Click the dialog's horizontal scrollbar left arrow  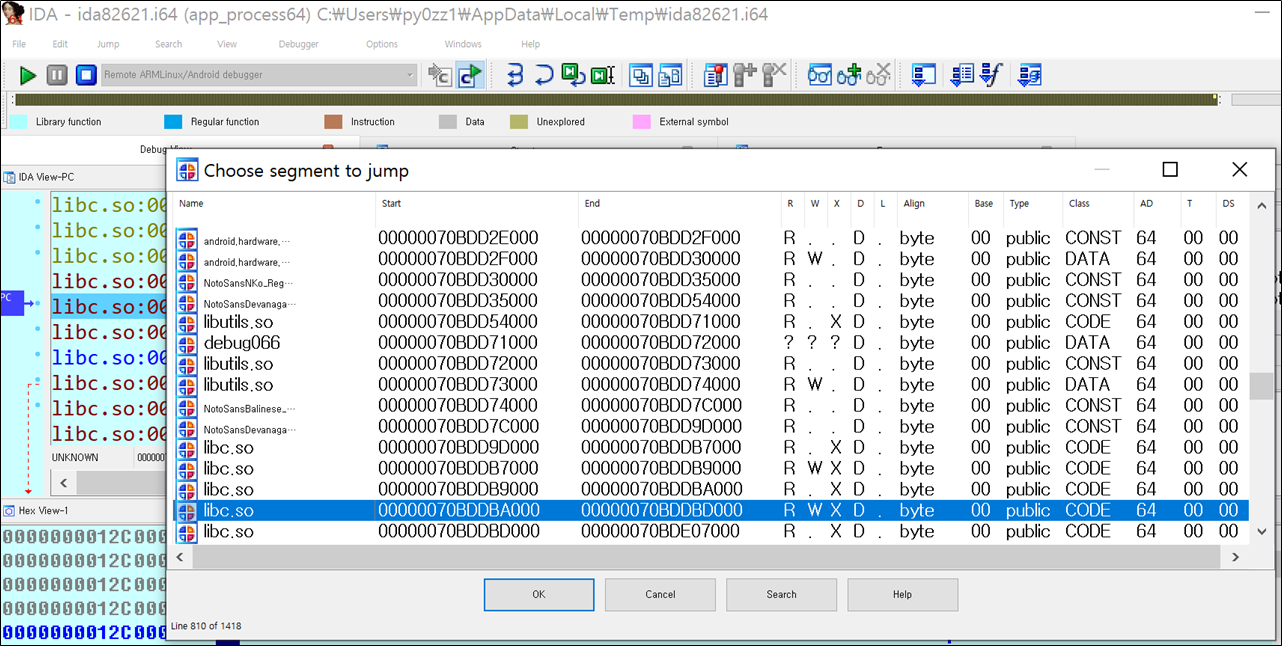pyautogui.click(x=182, y=556)
